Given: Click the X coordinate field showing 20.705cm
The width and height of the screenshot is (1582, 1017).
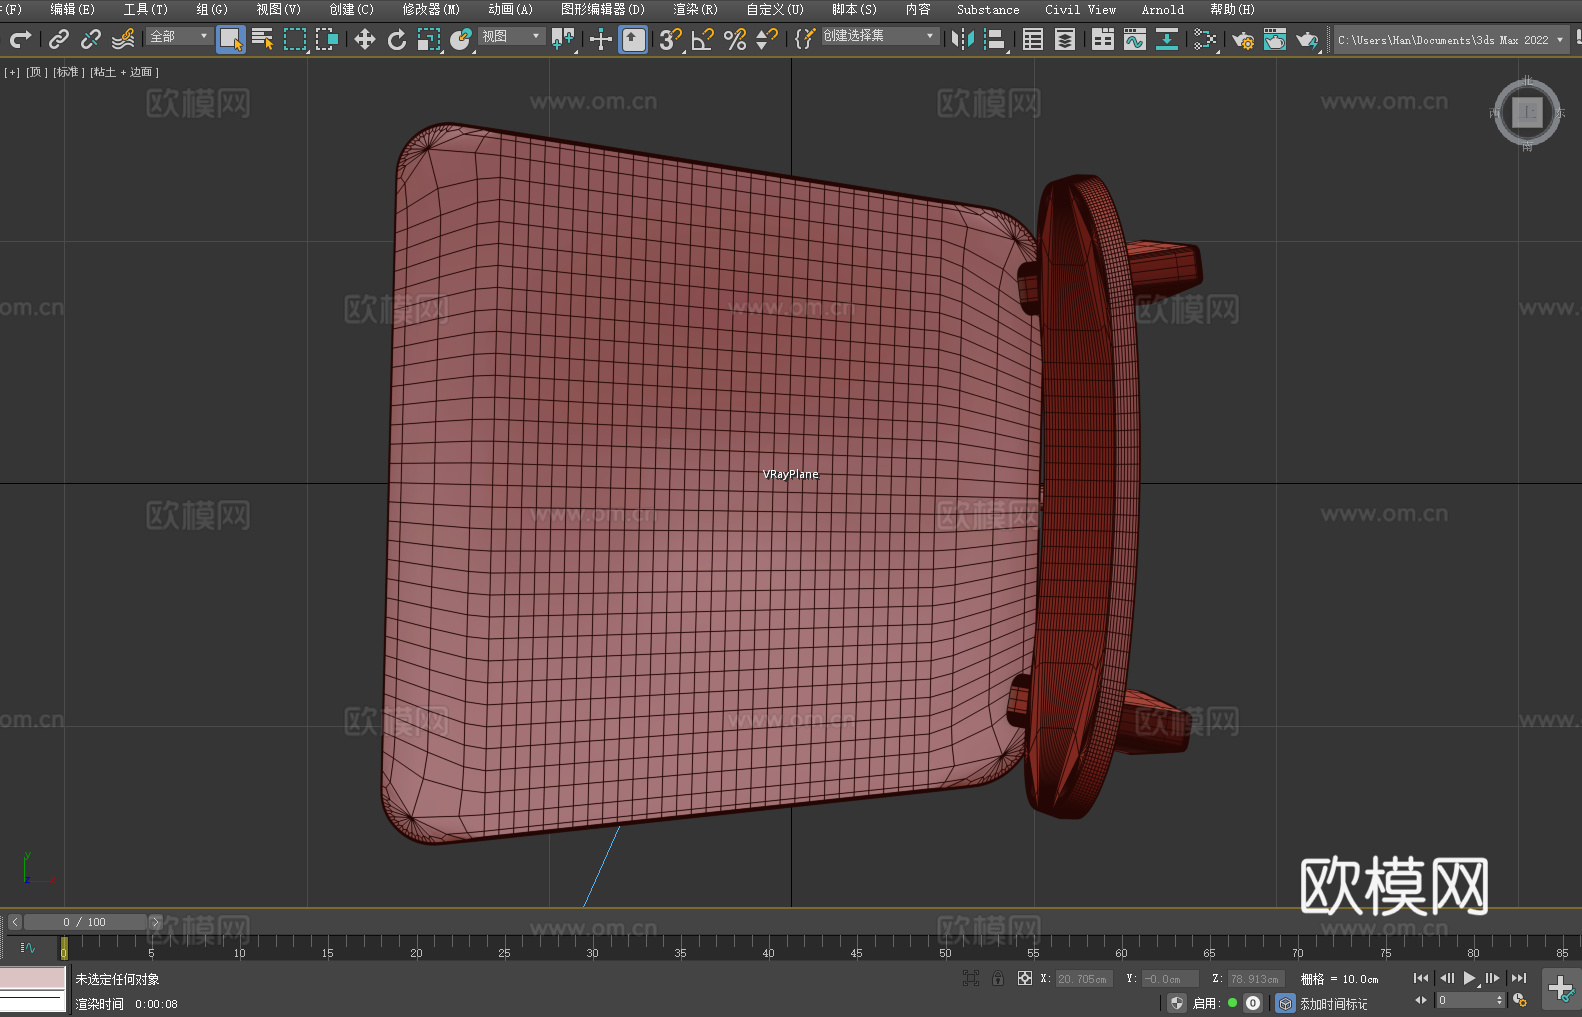Looking at the screenshot, I should (x=1082, y=979).
